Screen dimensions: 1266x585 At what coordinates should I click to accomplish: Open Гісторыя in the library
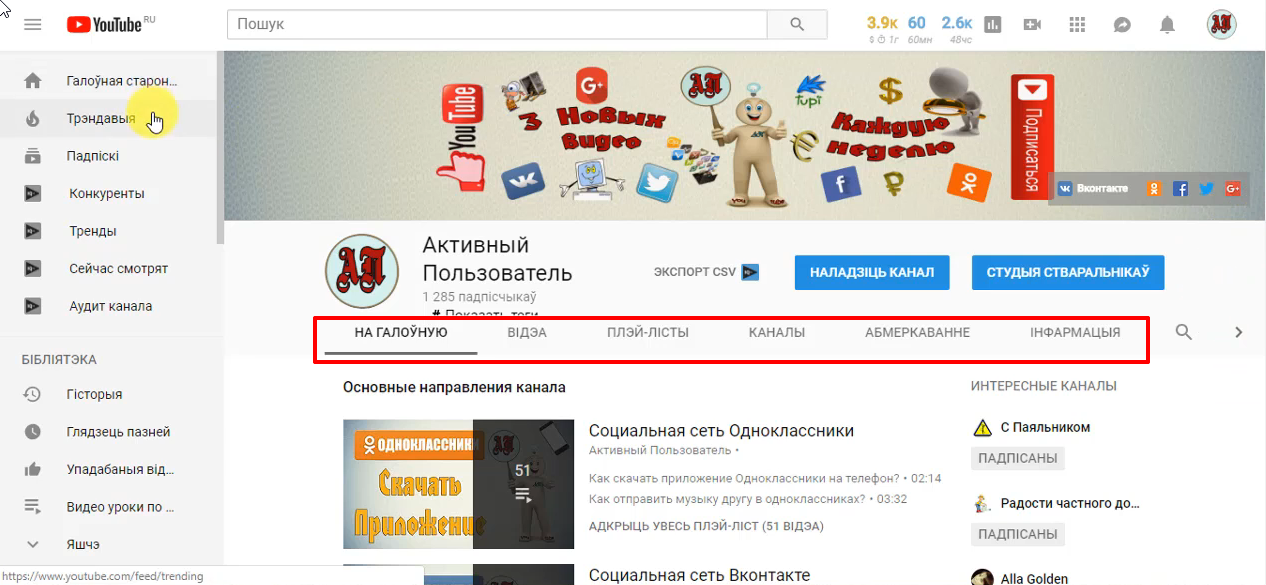(x=108, y=395)
